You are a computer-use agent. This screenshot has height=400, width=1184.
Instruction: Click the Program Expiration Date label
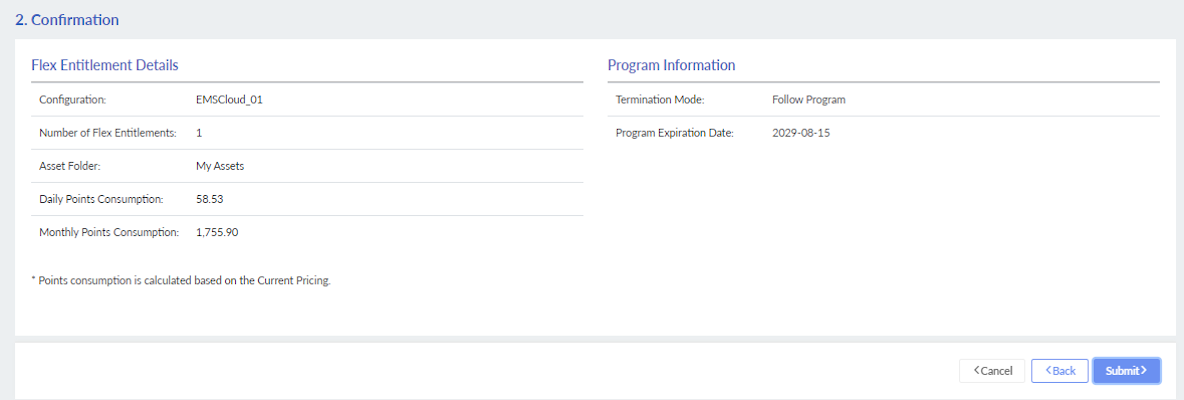675,133
